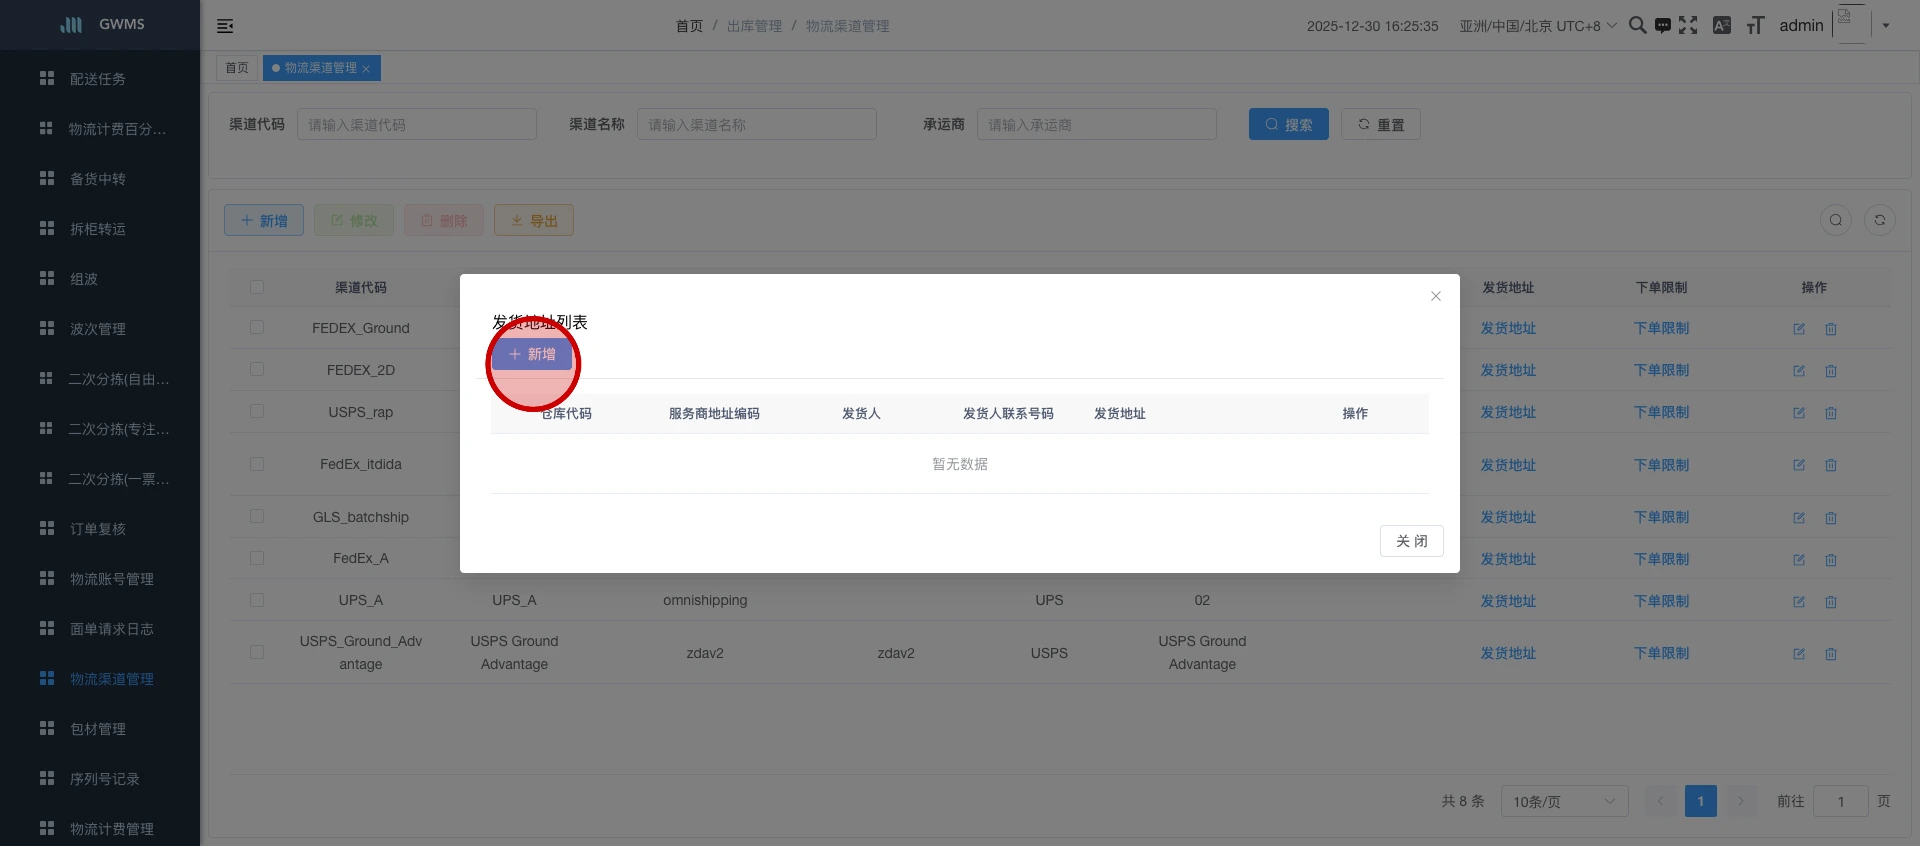The image size is (1920, 846).
Task: Edit the USPS_Ground_Advantage row pencil icon
Action: [1799, 654]
